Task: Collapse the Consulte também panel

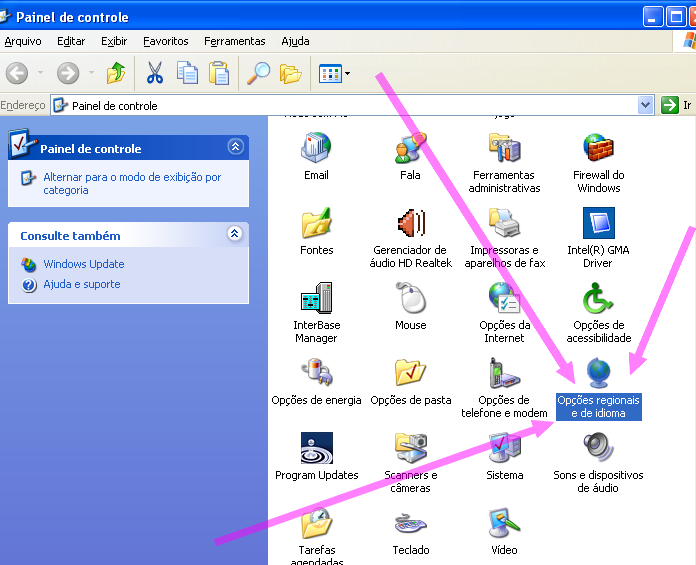Action: click(x=235, y=233)
